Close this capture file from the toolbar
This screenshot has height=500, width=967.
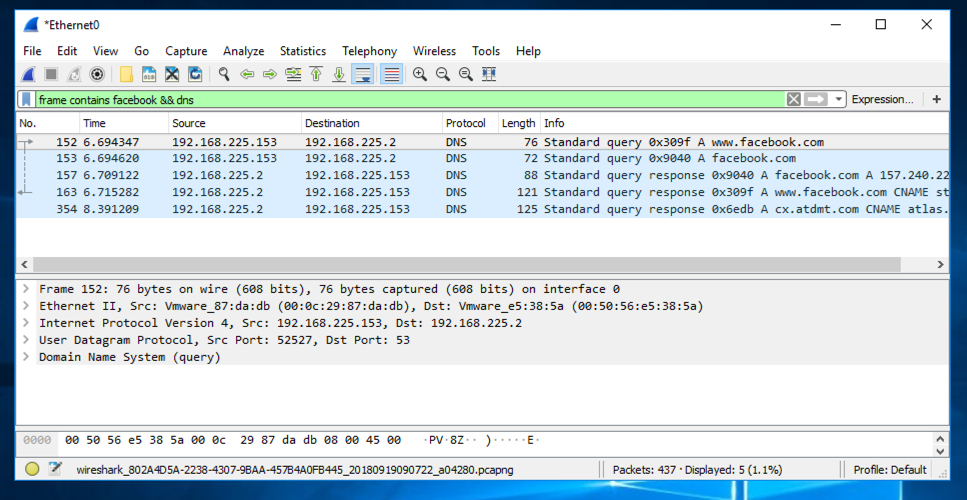(x=171, y=75)
